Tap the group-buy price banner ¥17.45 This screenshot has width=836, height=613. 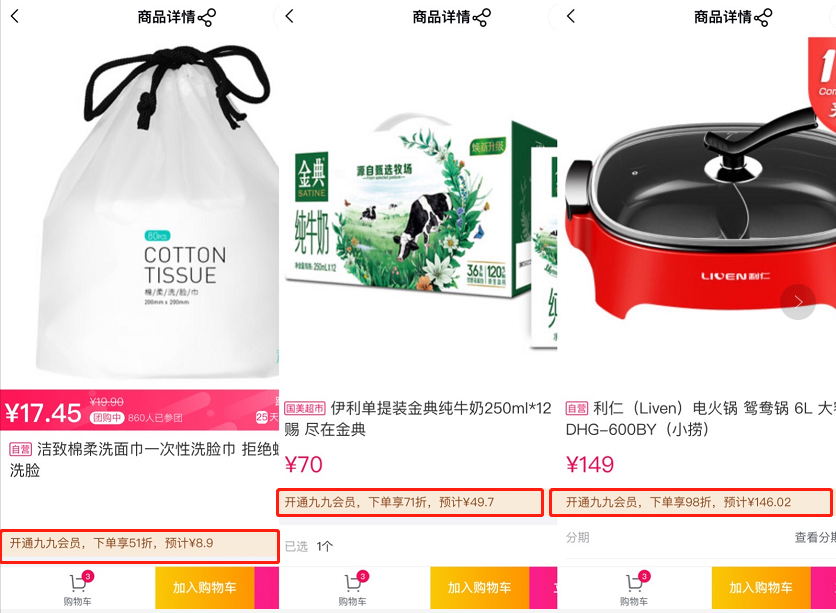140,410
